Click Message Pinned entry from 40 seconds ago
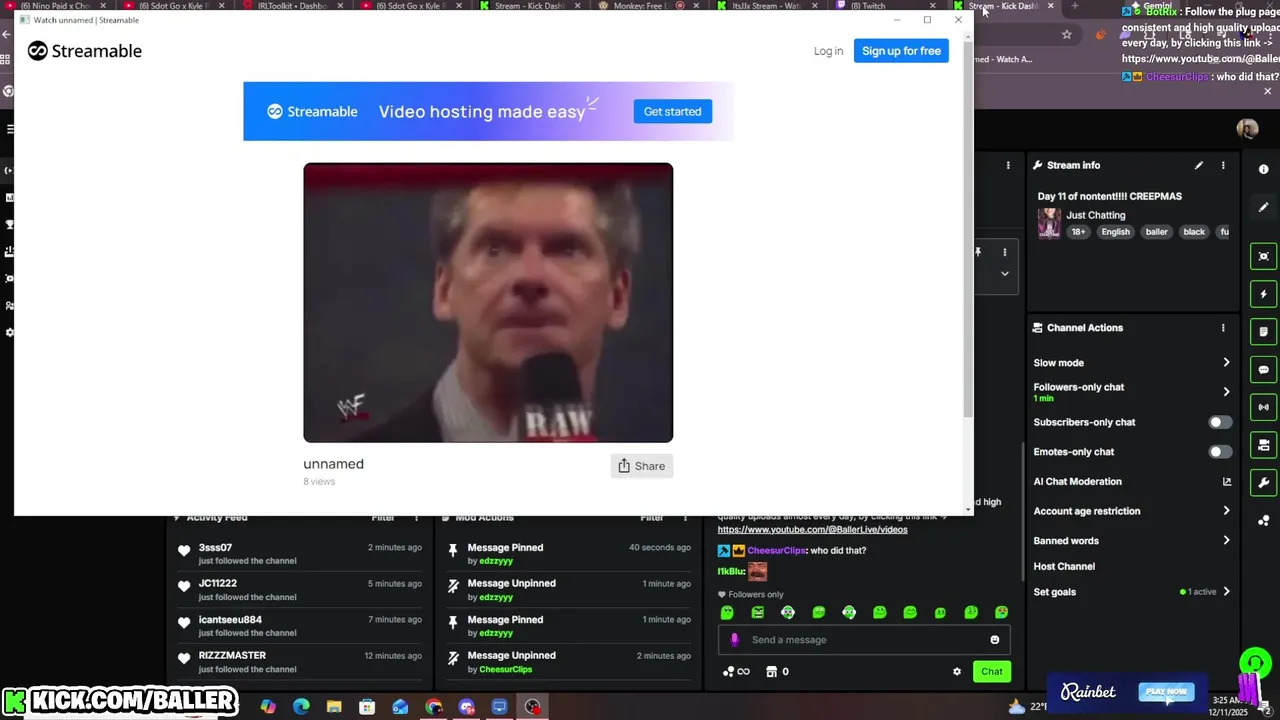 [x=568, y=554]
